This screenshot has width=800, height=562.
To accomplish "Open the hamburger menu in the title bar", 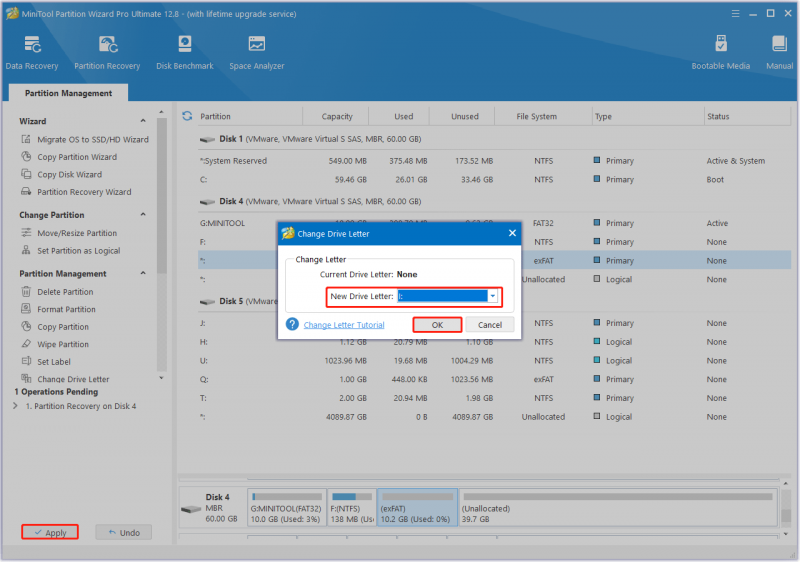I will point(735,14).
